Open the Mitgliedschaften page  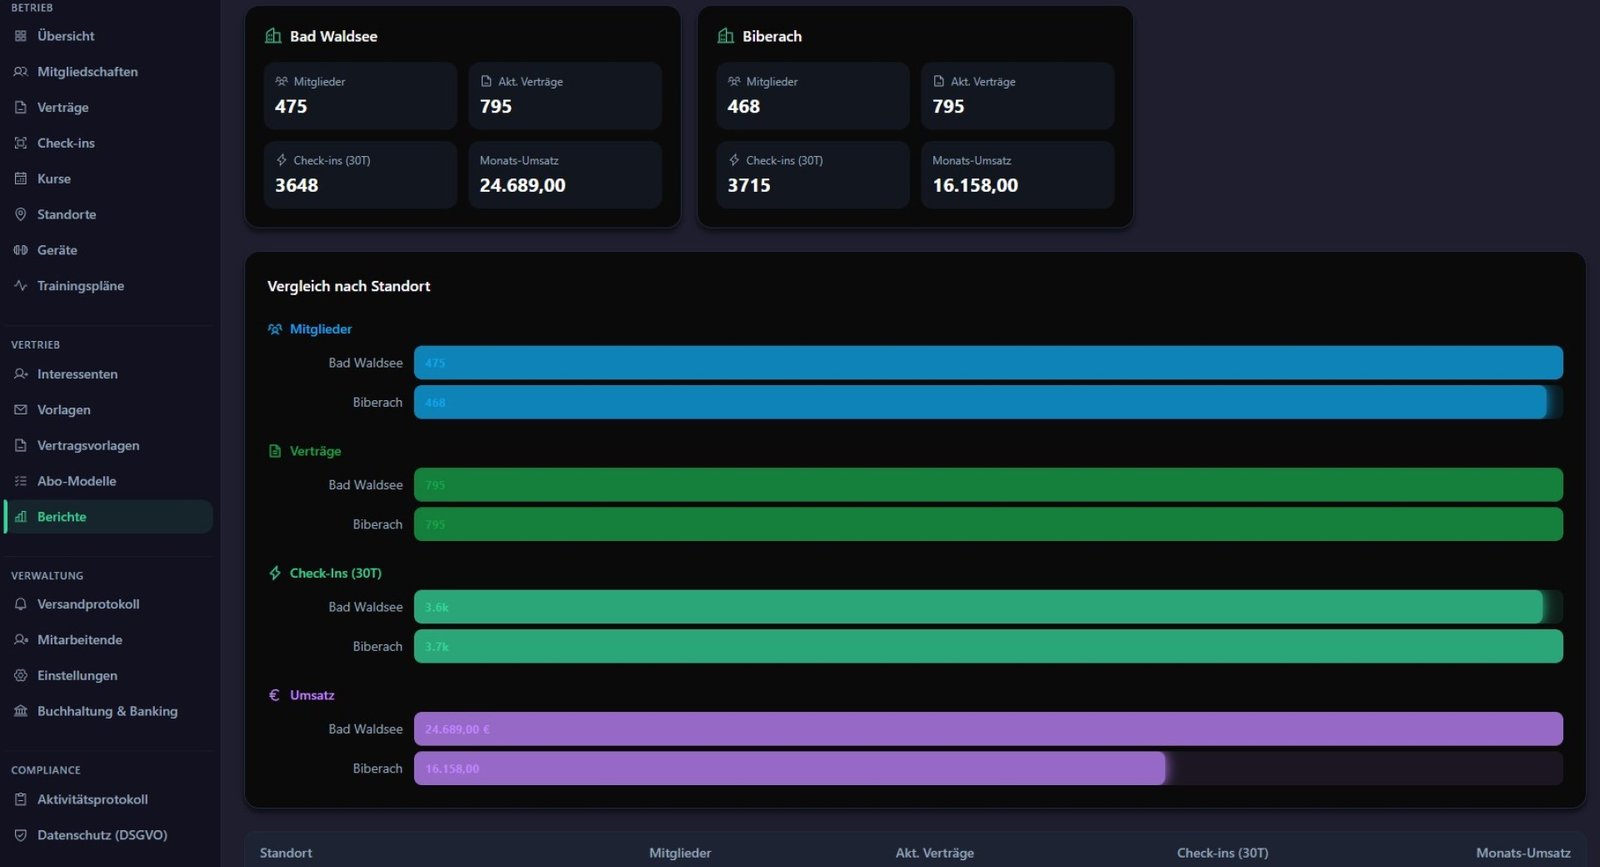[108, 72]
